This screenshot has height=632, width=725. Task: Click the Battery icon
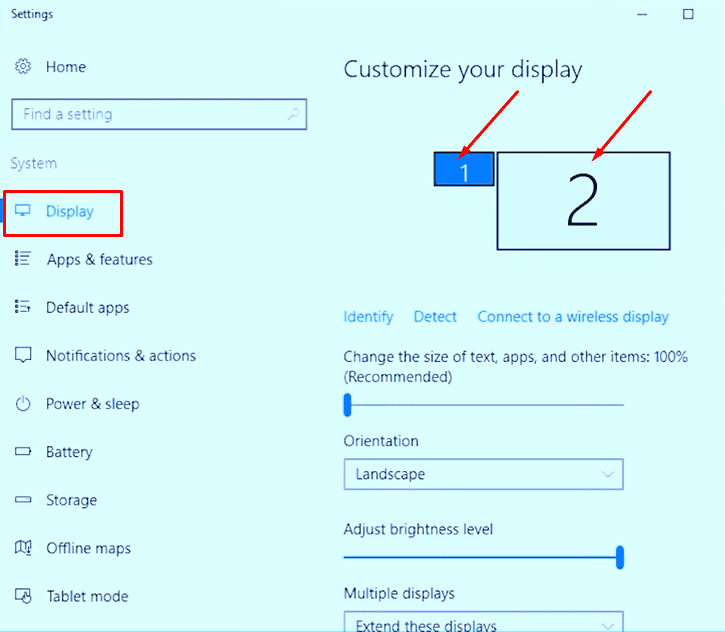tap(23, 451)
